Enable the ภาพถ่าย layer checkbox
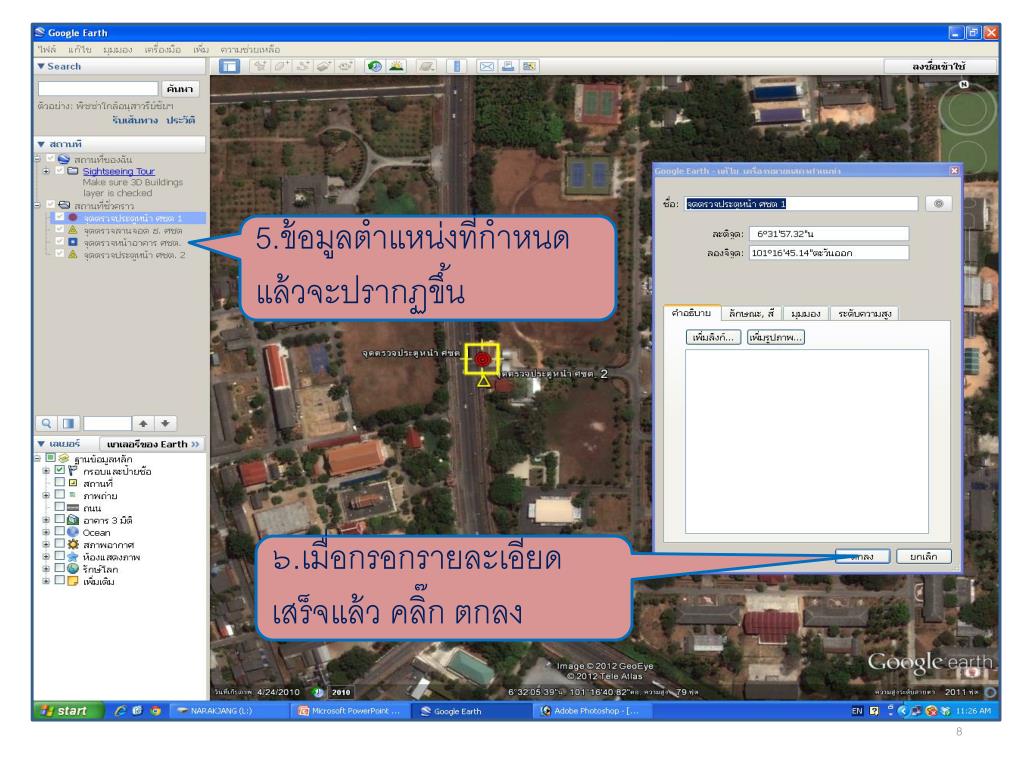Viewport: 1024px width, 768px height. coord(60,495)
